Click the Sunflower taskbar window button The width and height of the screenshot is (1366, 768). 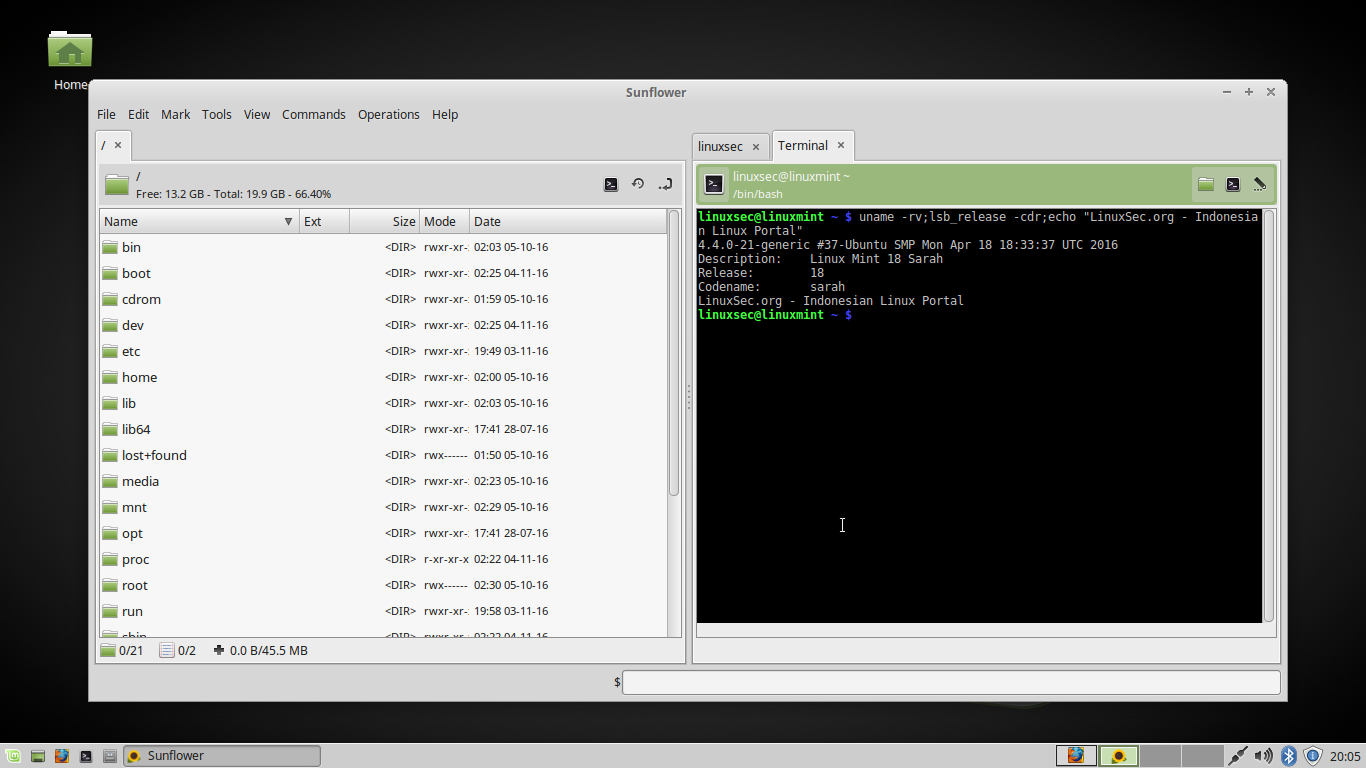click(222, 756)
